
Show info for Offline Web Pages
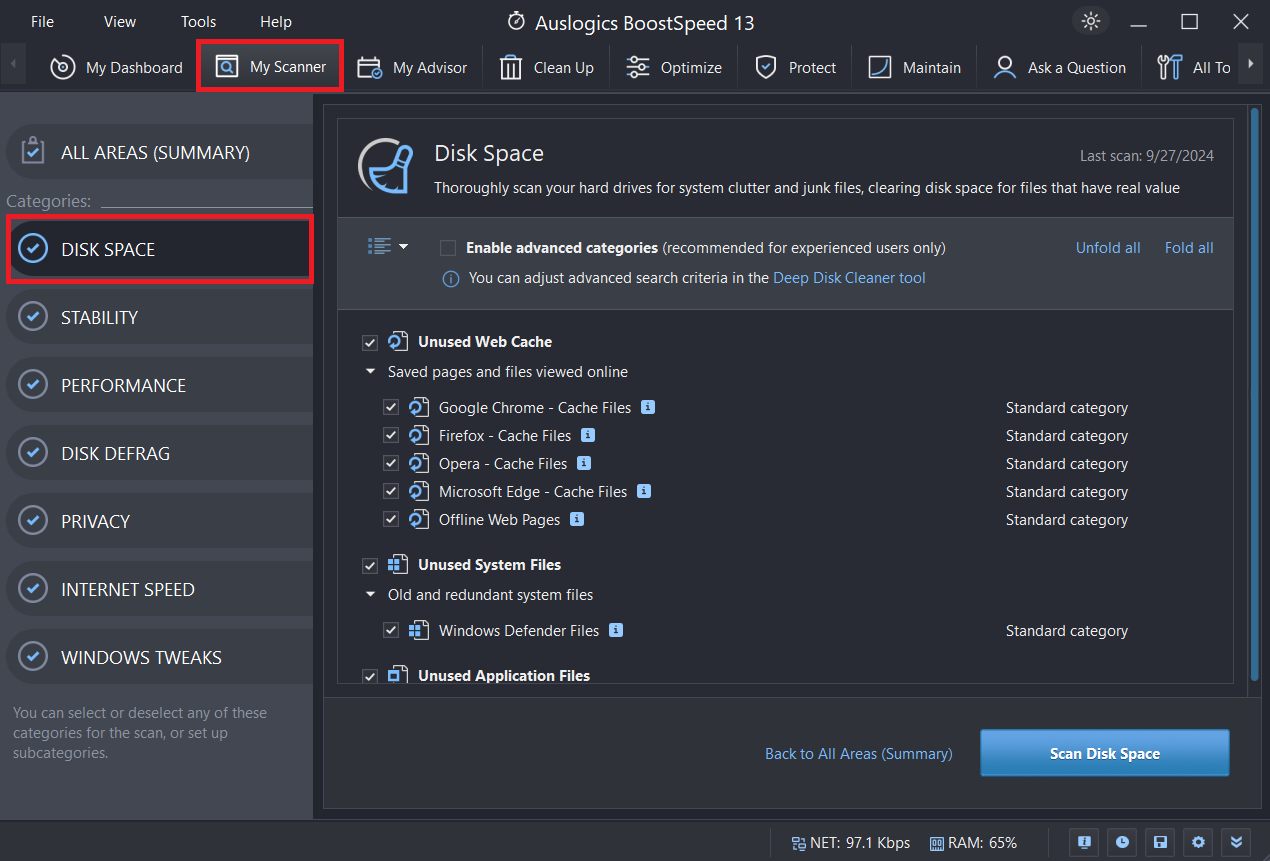[577, 519]
